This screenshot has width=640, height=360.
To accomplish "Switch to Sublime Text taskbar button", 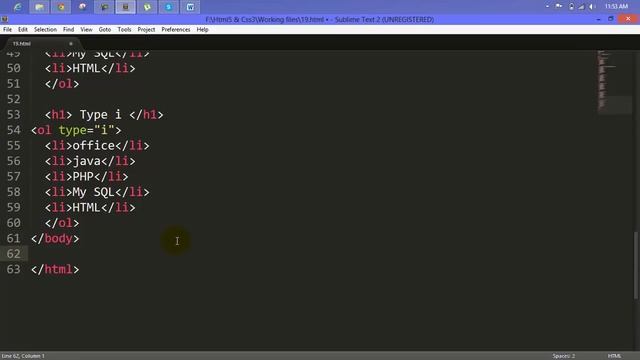I will point(126,7).
